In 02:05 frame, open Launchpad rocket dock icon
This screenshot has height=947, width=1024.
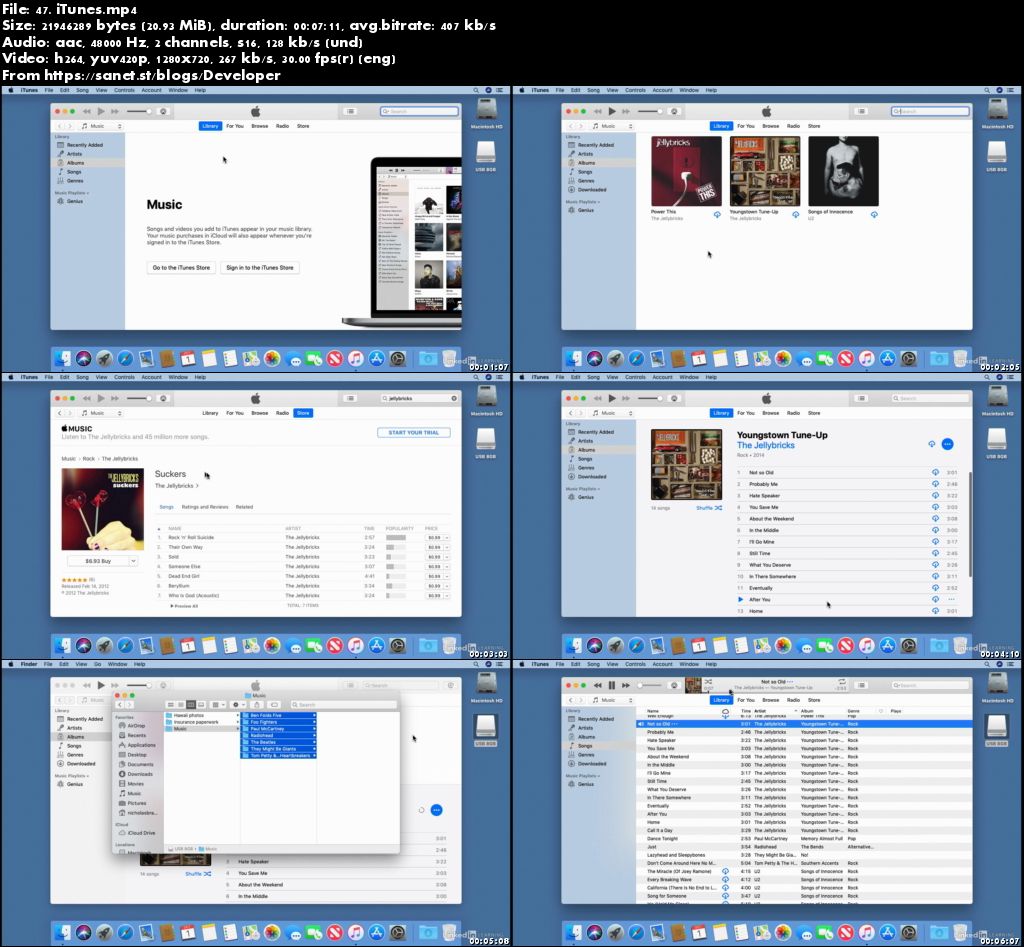[615, 358]
